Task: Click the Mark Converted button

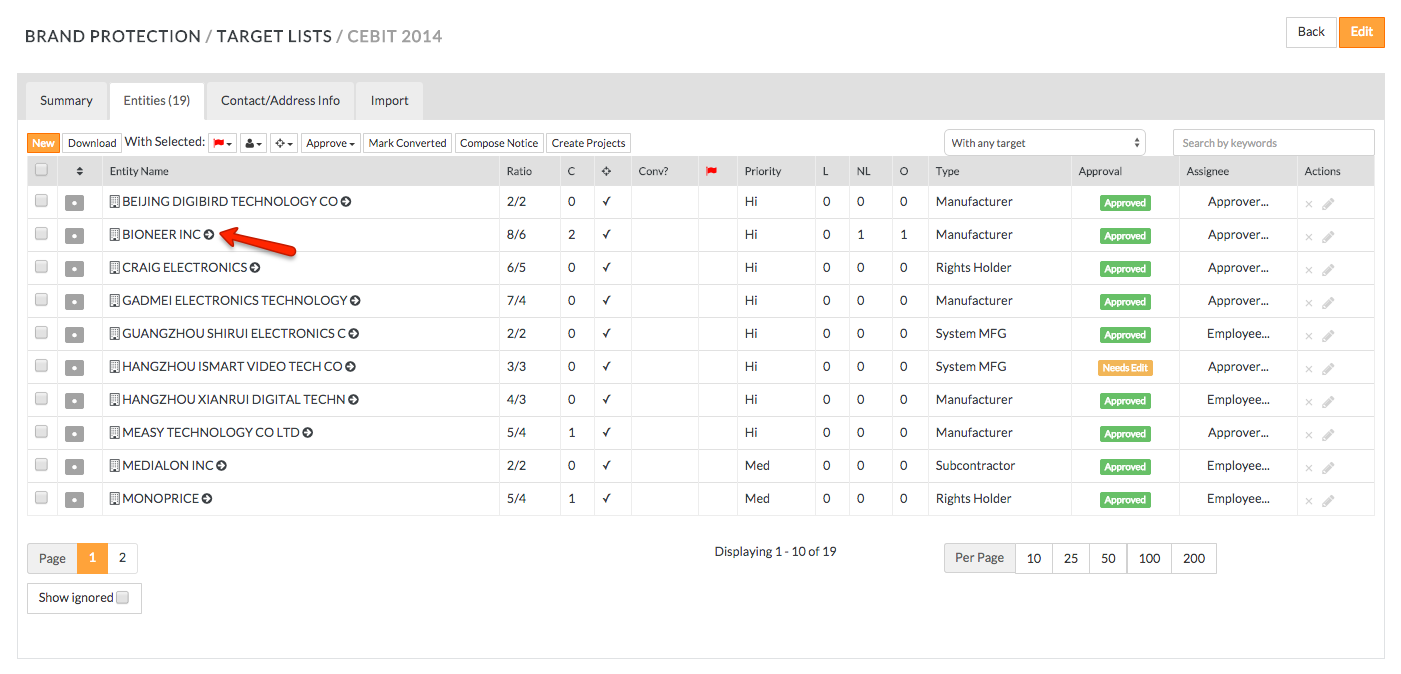Action: (x=407, y=142)
